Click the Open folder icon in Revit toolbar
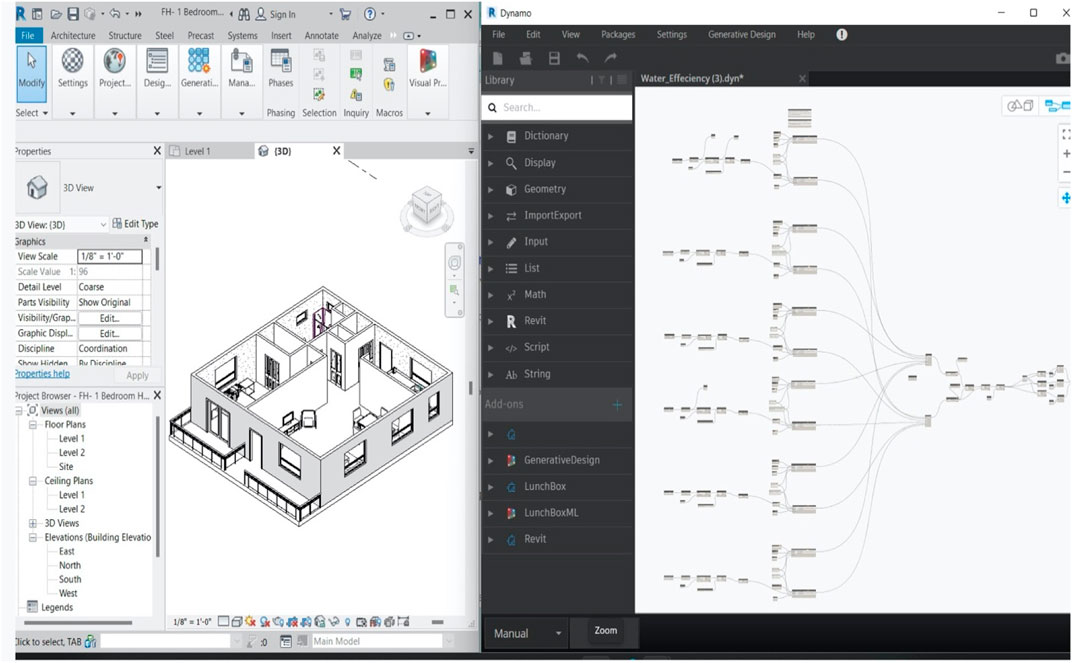This screenshot has width=1072, height=663. coord(56,14)
